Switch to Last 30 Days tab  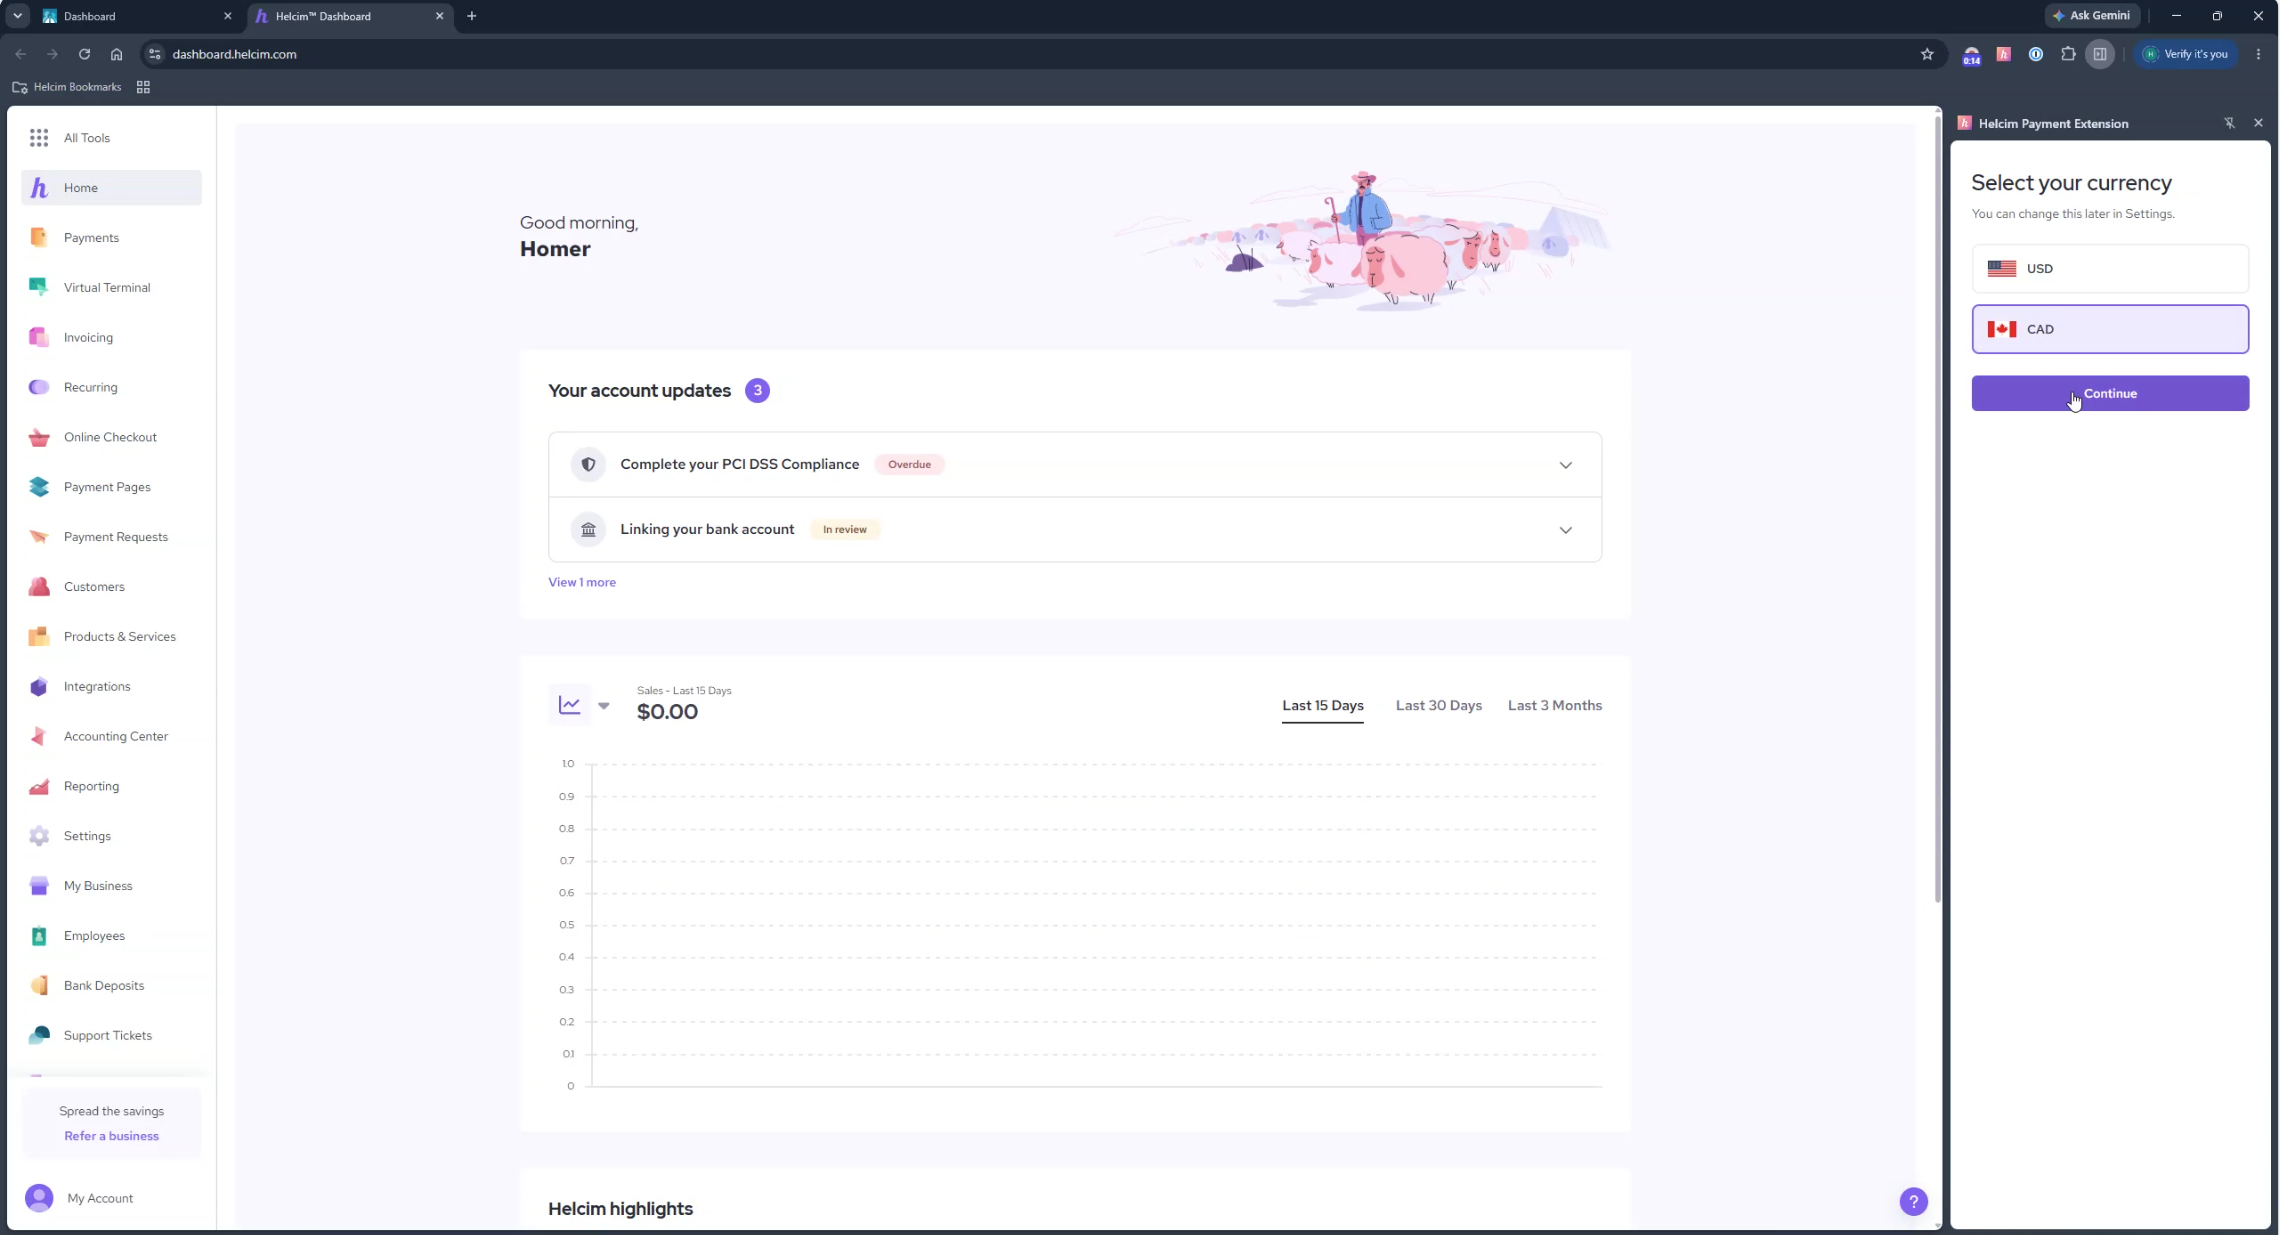(x=1438, y=706)
